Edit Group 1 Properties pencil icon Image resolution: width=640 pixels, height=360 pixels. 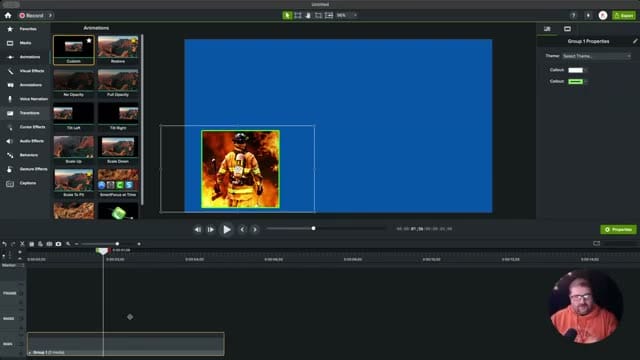[x=635, y=41]
